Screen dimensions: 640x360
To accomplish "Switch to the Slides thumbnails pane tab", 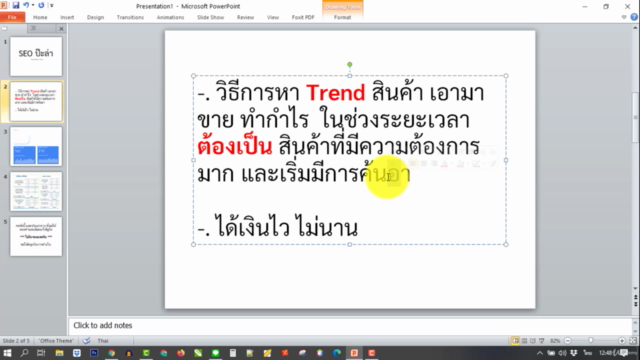I will click(x=5, y=28).
